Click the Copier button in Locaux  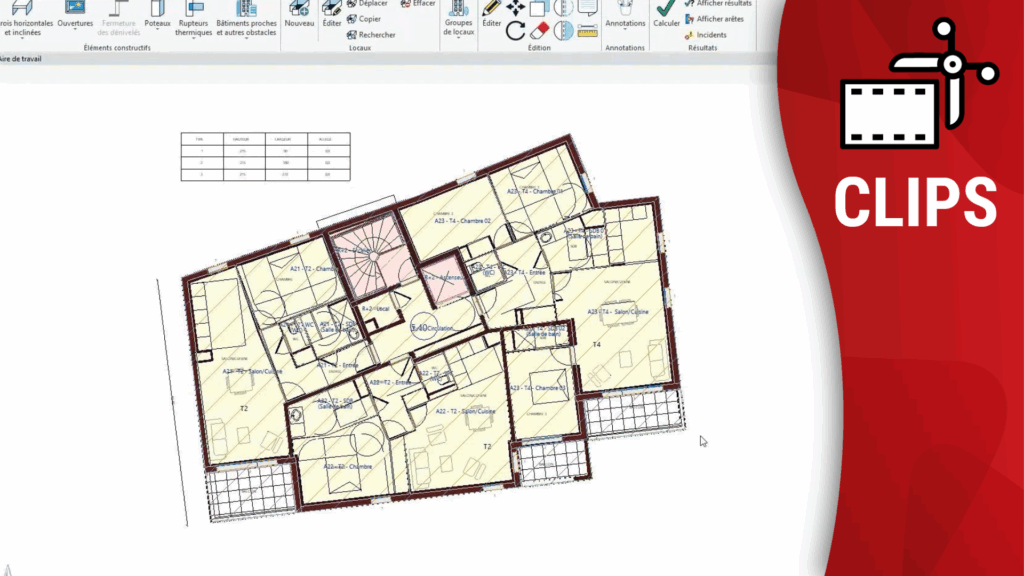click(369, 19)
